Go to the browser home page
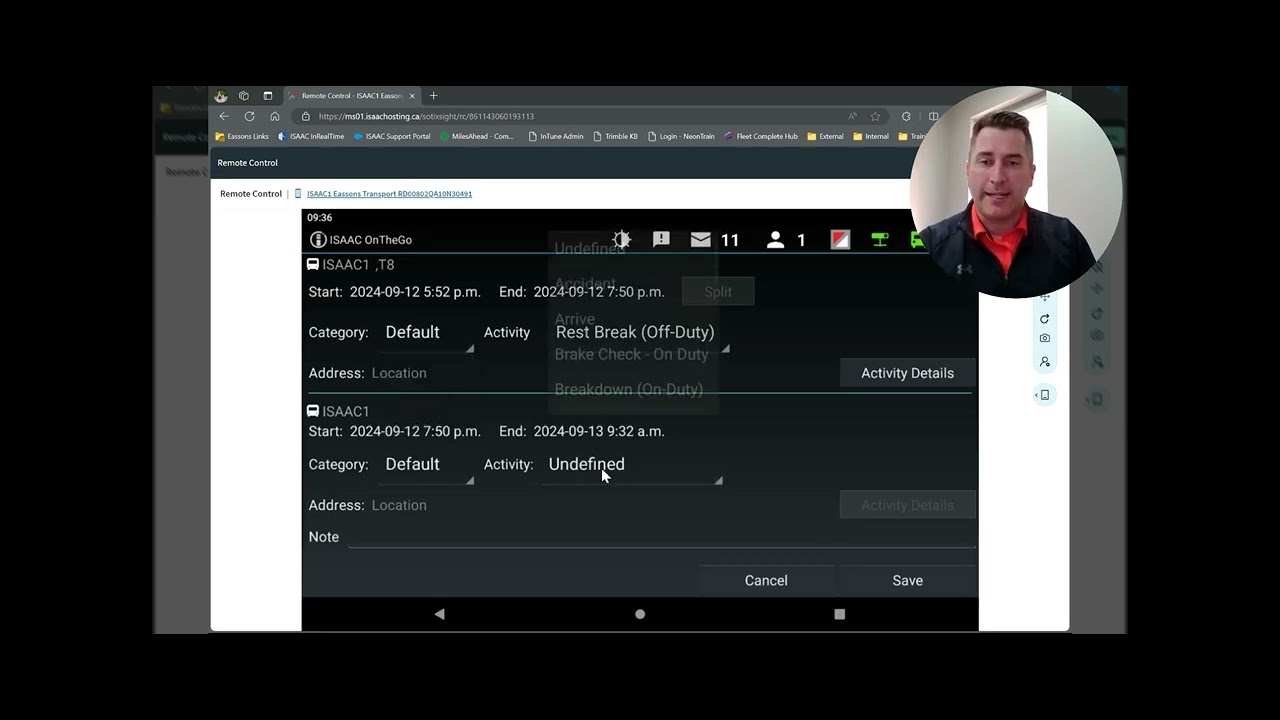 point(275,116)
